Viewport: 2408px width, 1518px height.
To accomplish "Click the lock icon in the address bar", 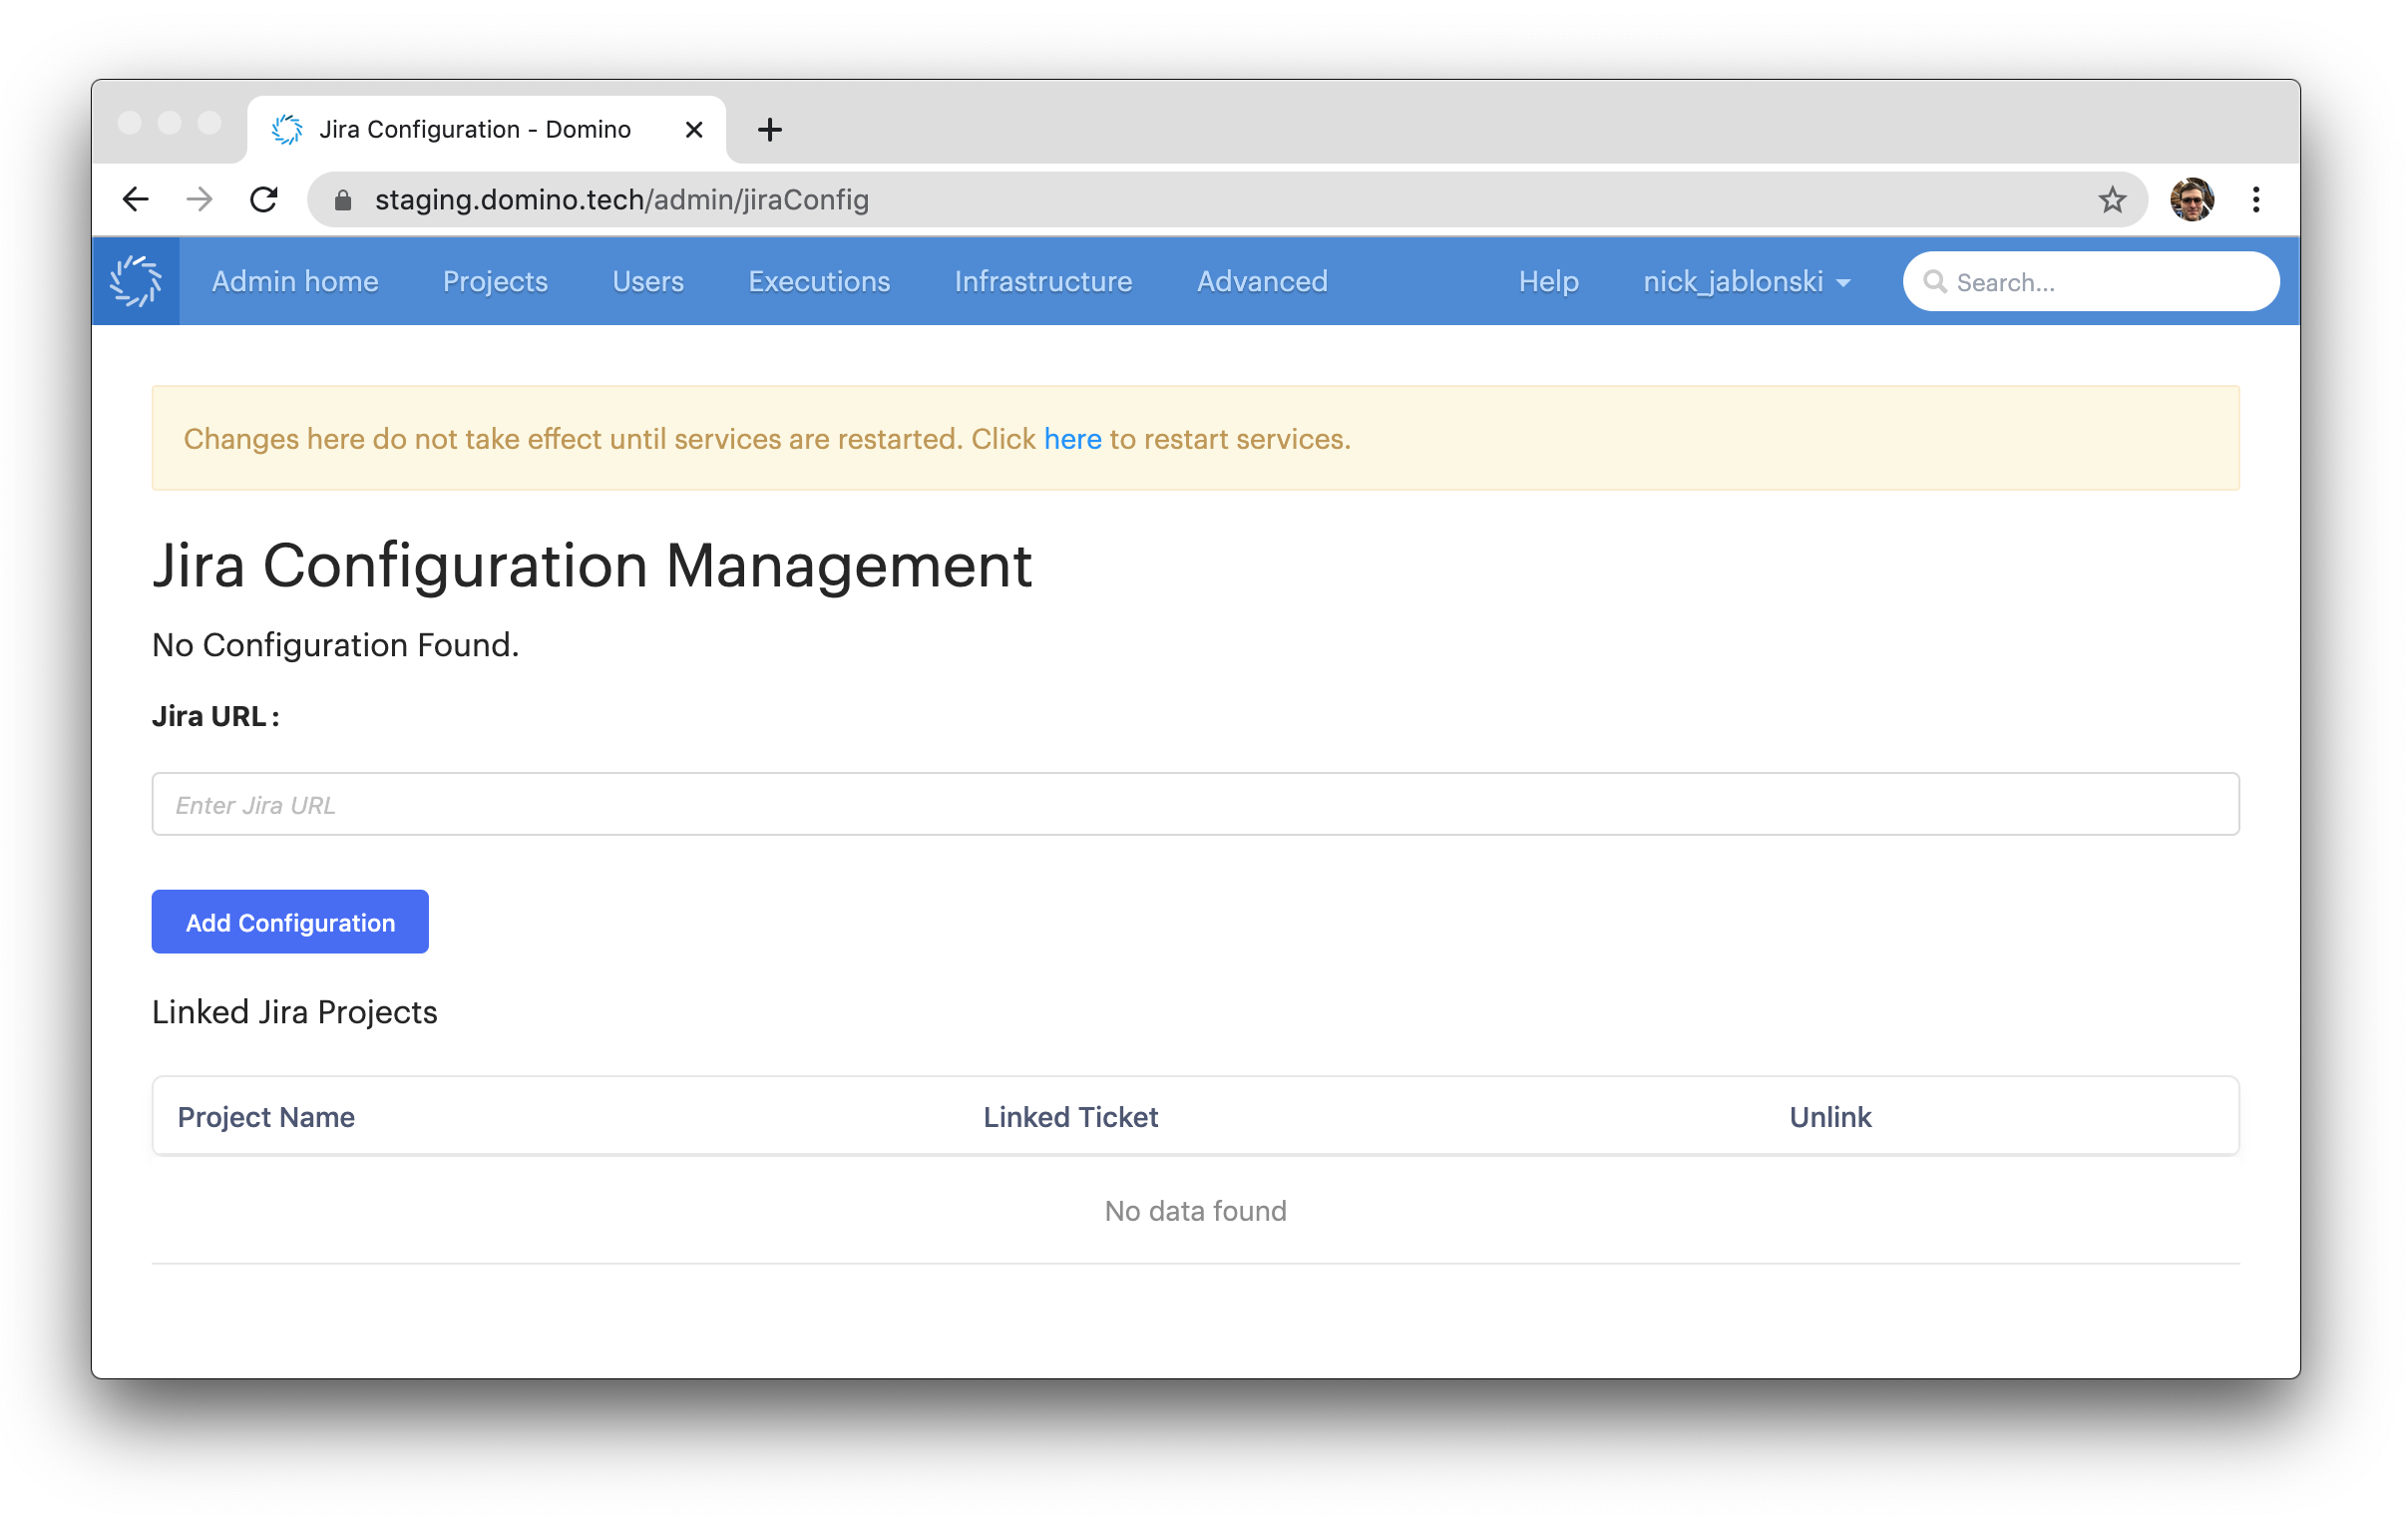I will pyautogui.click(x=343, y=201).
